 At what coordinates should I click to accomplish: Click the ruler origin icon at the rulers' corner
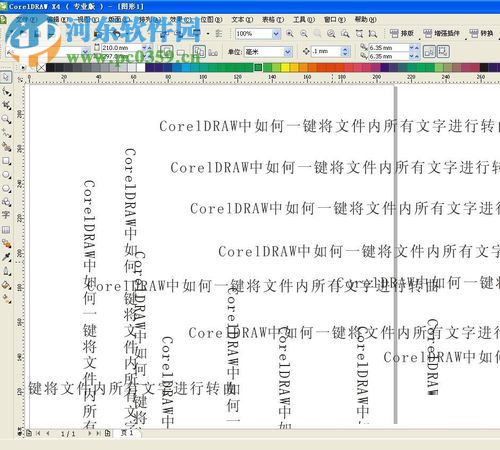pos(20,80)
